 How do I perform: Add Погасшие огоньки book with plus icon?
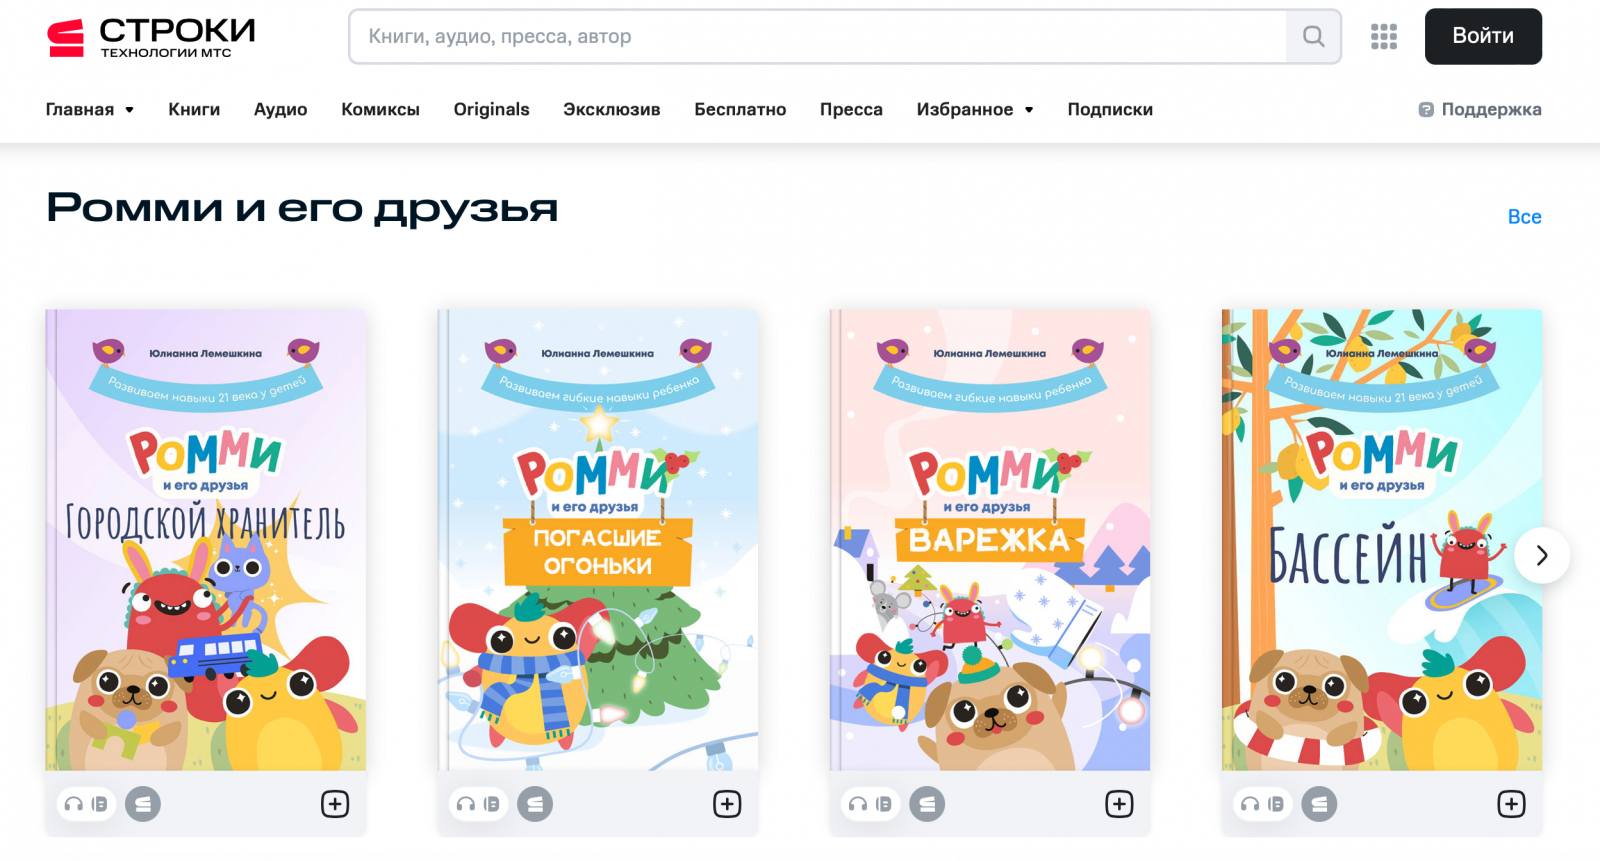tap(727, 804)
